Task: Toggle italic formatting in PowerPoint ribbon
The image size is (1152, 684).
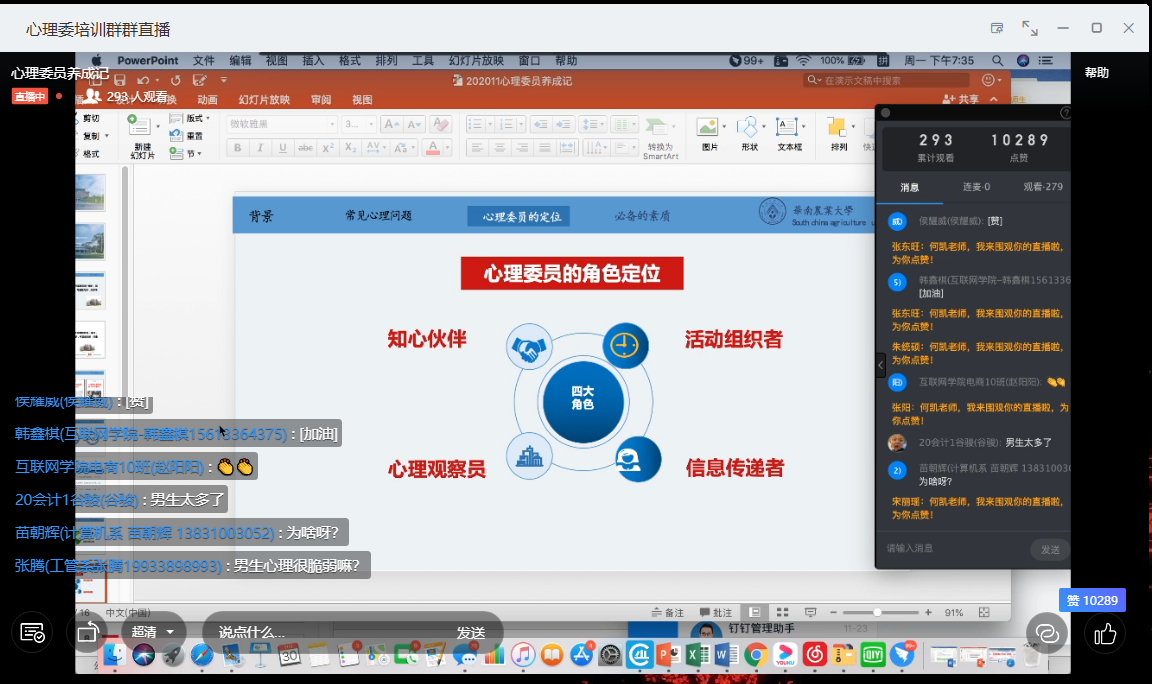Action: [260, 148]
